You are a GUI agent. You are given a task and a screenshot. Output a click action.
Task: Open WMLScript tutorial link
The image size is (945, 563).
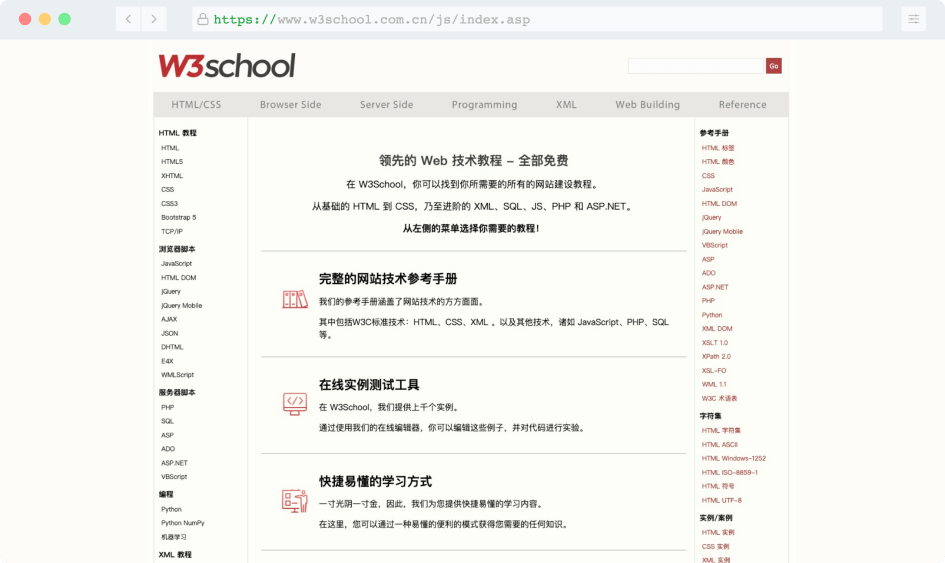click(177, 374)
